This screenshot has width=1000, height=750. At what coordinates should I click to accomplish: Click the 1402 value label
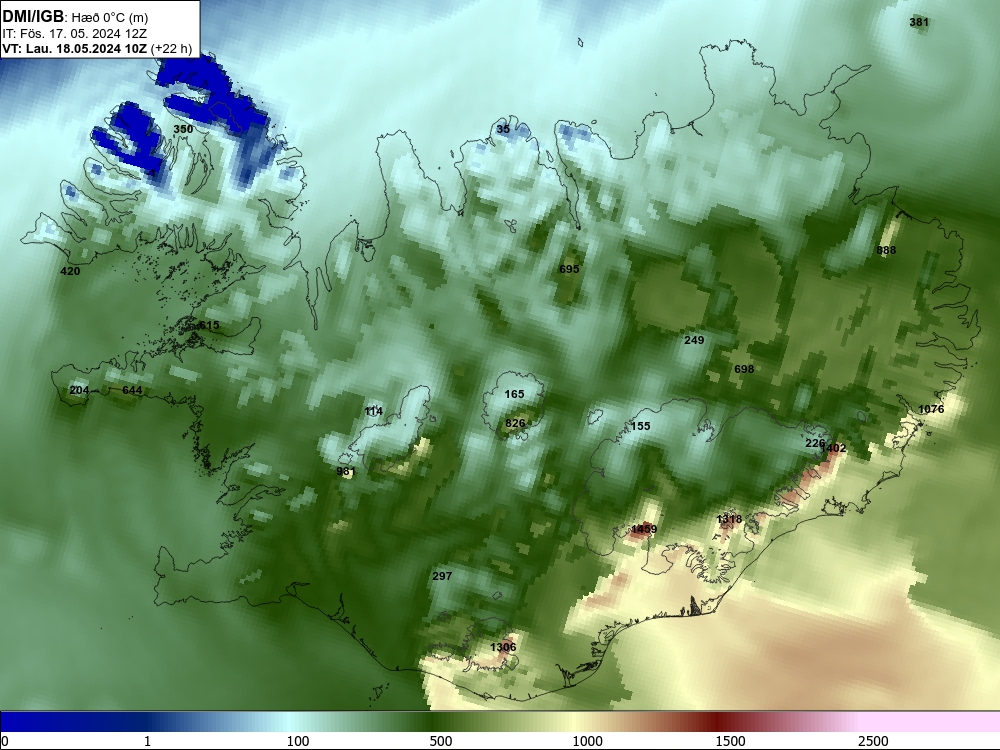pyautogui.click(x=834, y=448)
